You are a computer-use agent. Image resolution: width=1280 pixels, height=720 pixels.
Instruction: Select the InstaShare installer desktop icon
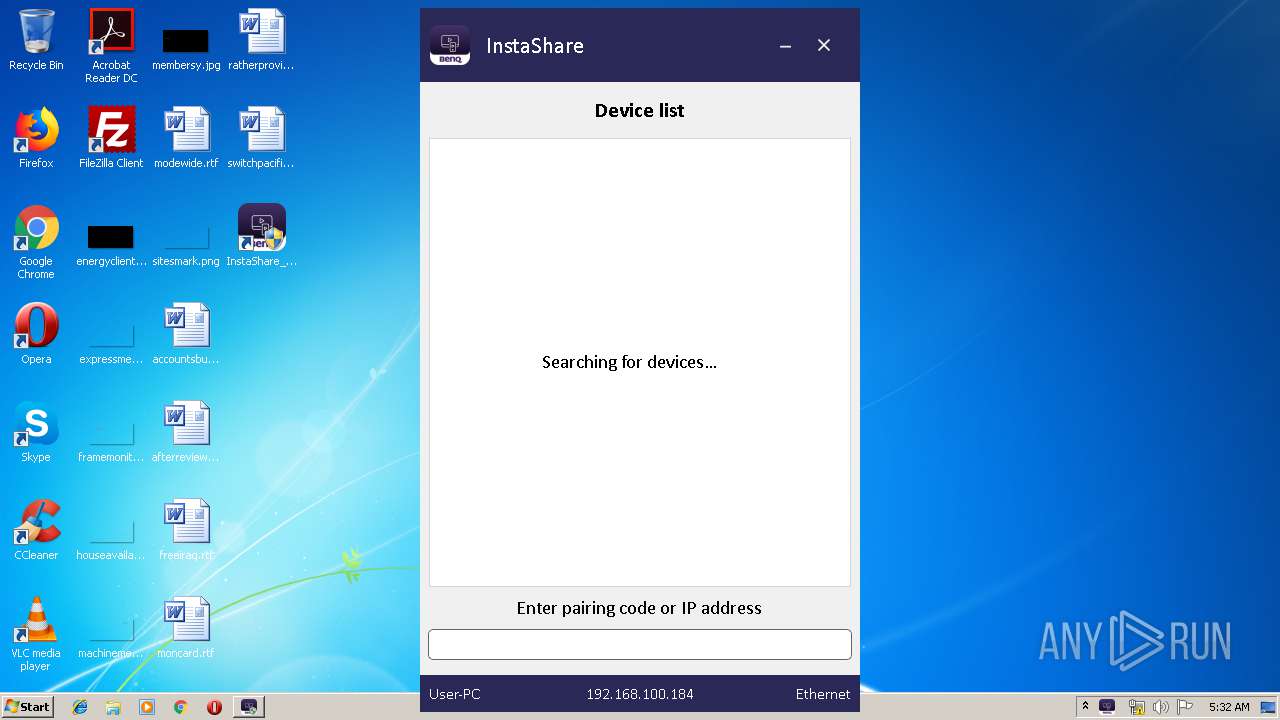pos(261,236)
